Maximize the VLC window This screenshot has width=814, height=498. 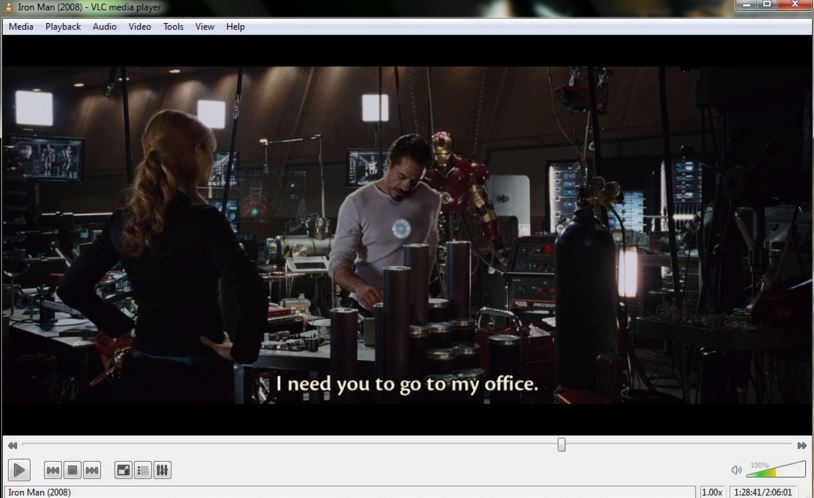(767, 5)
